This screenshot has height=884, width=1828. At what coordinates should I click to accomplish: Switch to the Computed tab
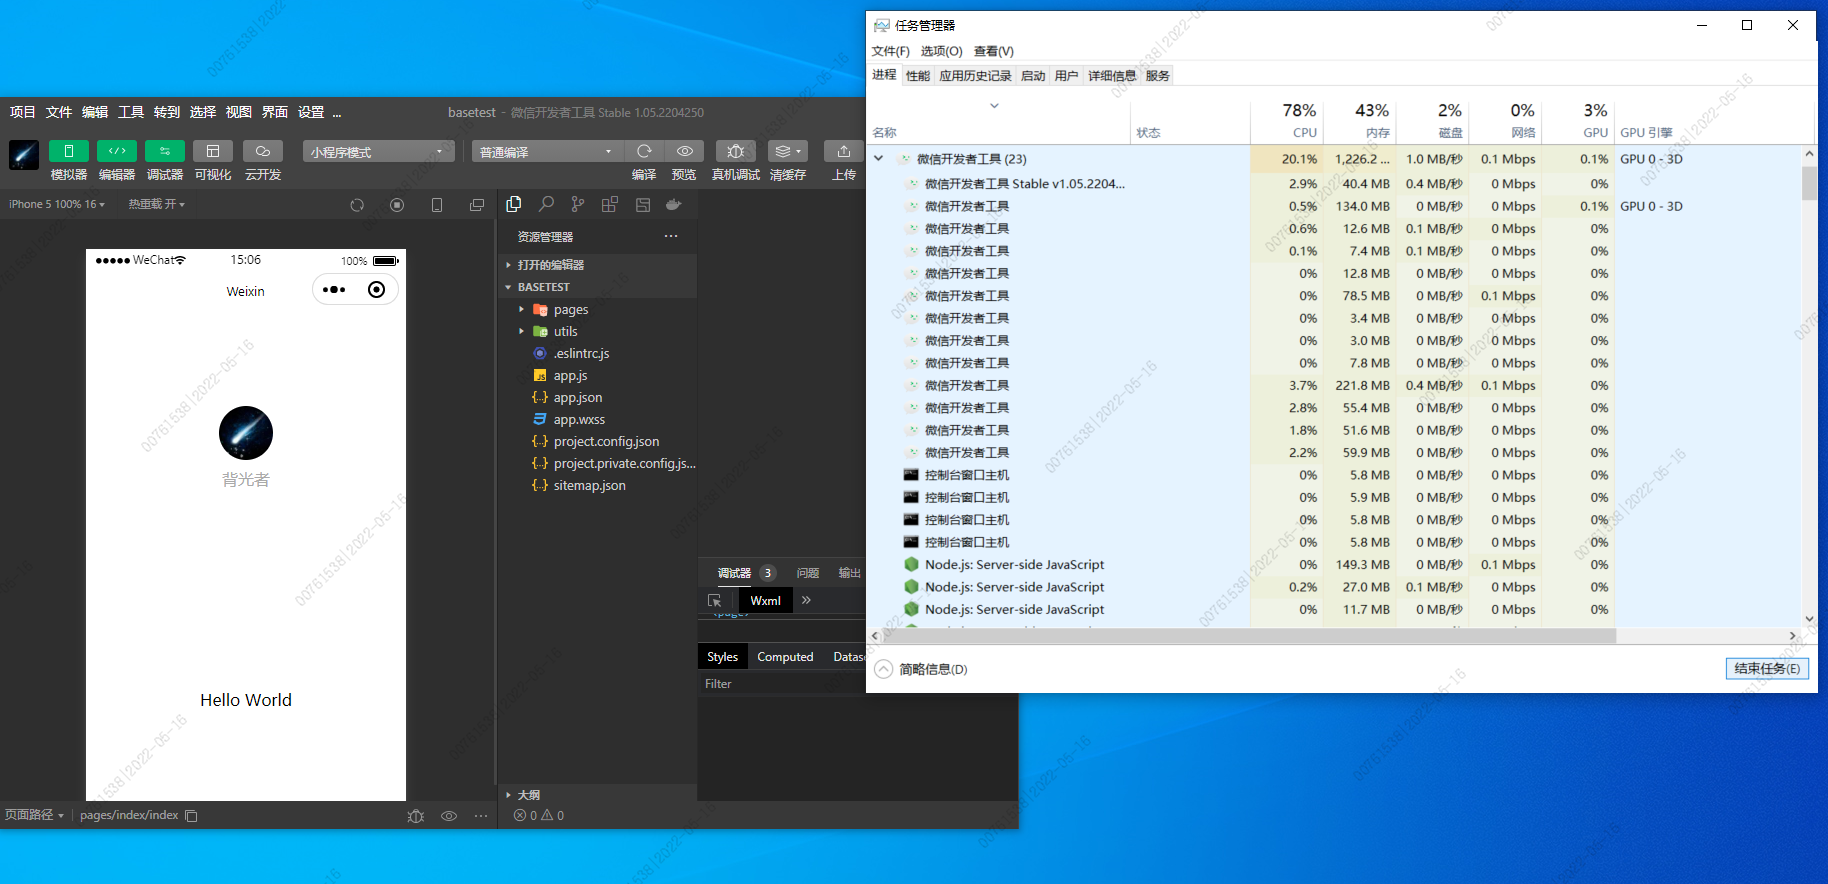click(785, 657)
